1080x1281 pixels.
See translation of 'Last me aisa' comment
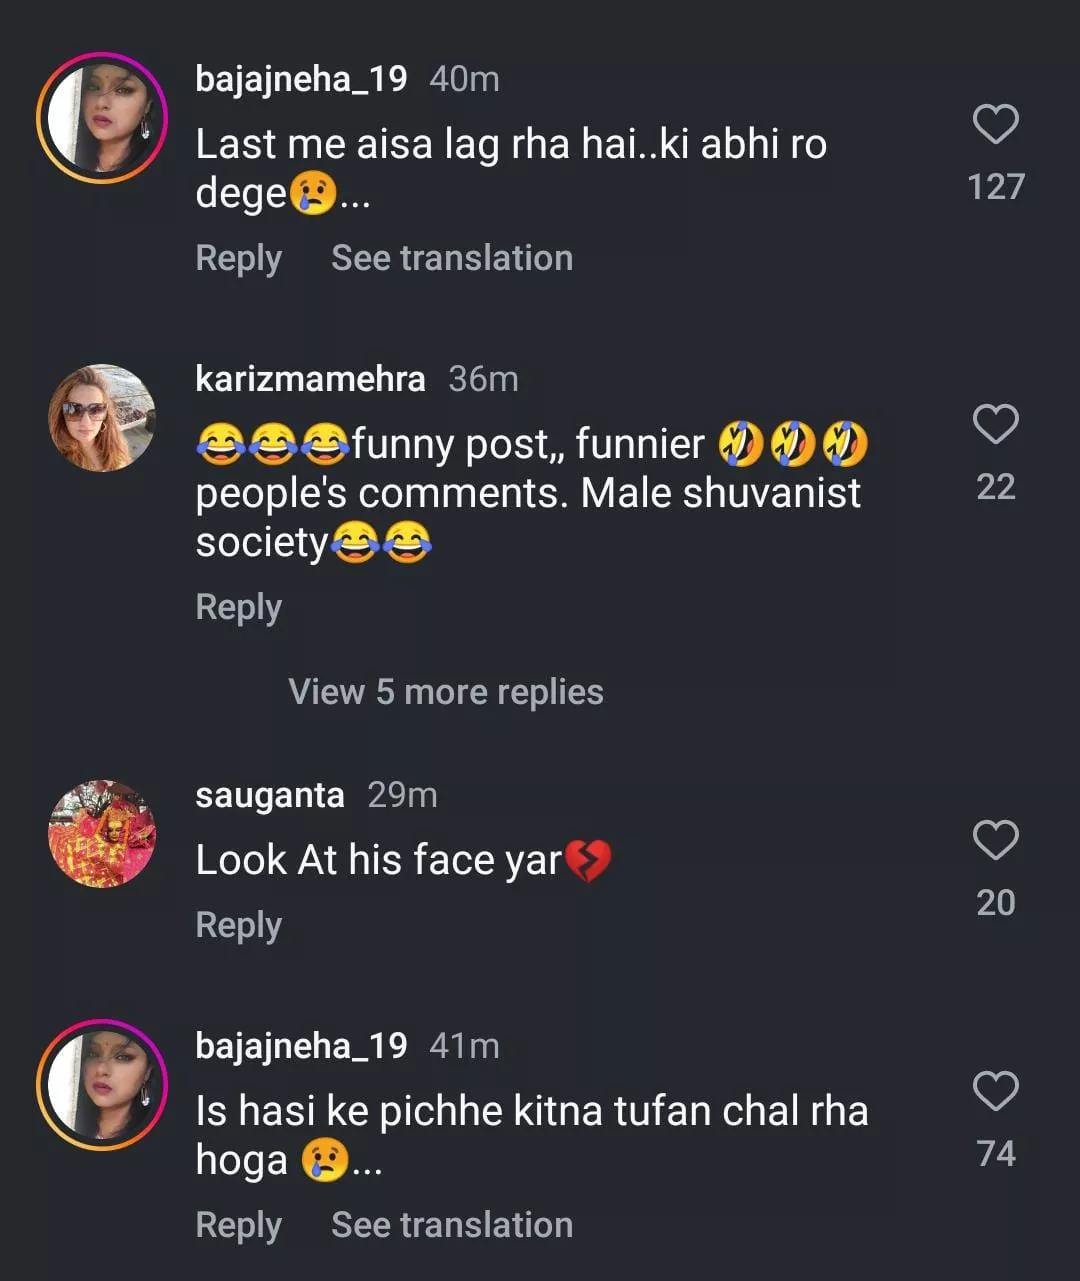[452, 258]
